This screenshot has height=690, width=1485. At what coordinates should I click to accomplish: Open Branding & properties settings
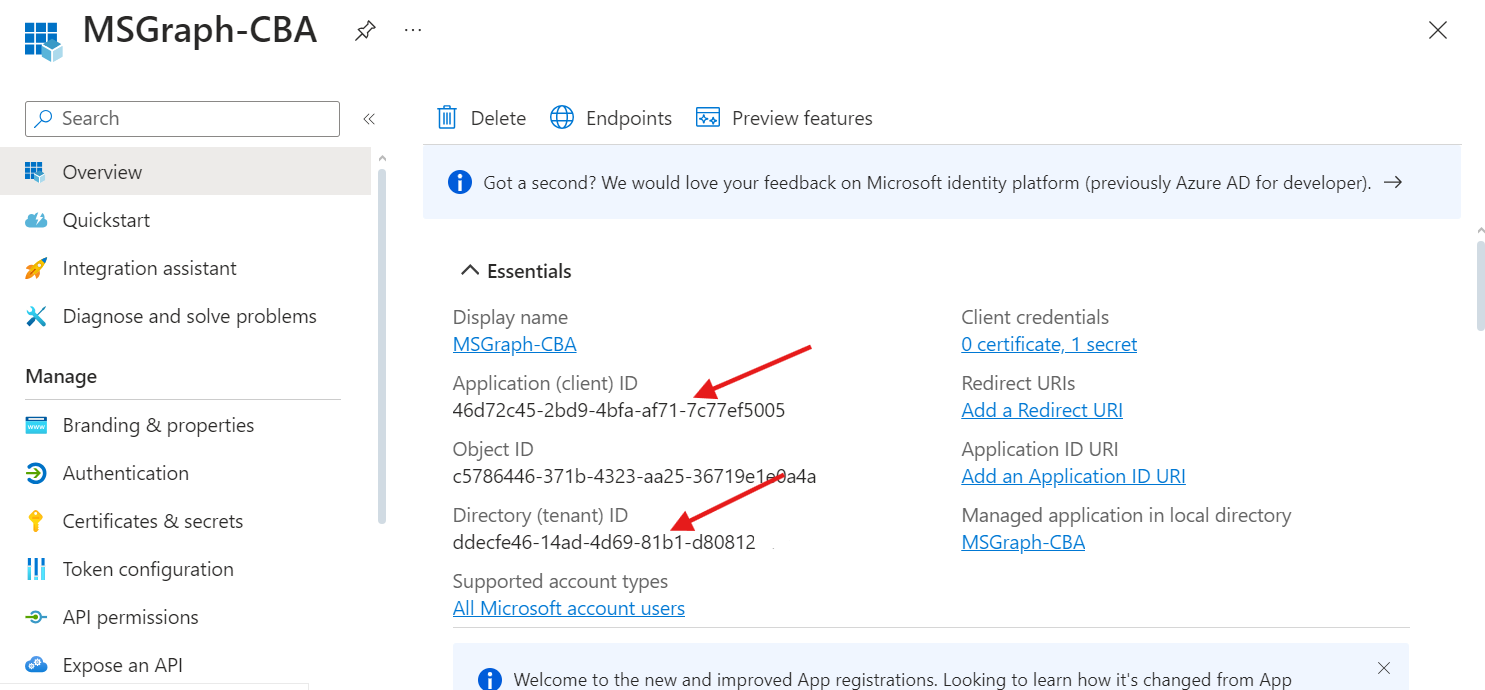[158, 424]
